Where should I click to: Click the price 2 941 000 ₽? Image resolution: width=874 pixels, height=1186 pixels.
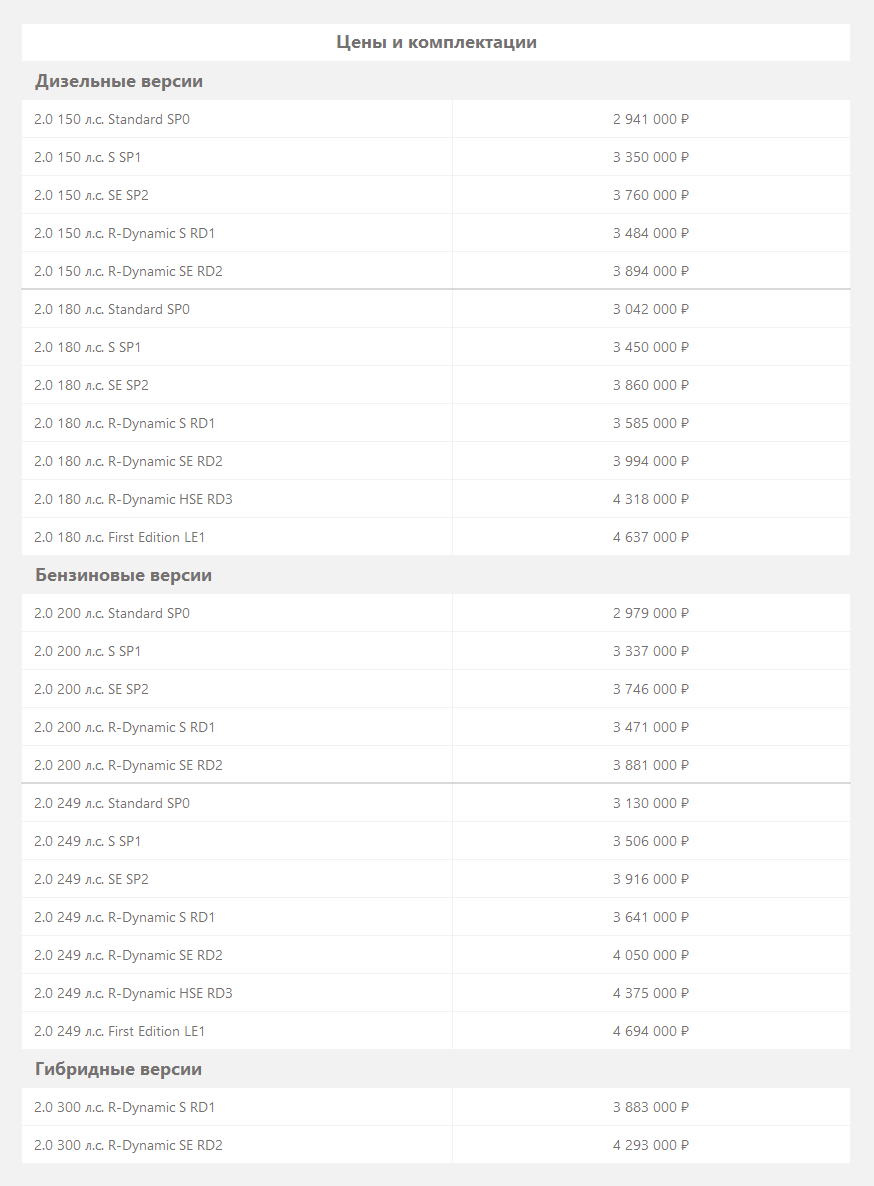[651, 120]
